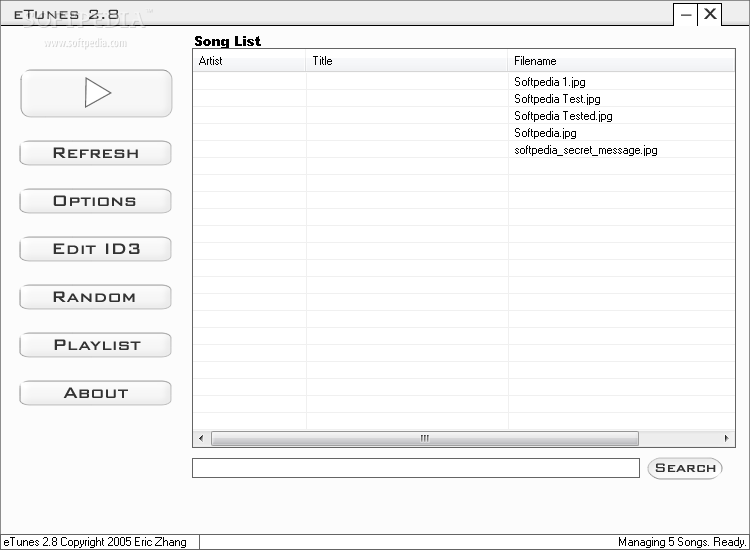Minimize the eTunes window

(x=685, y=15)
